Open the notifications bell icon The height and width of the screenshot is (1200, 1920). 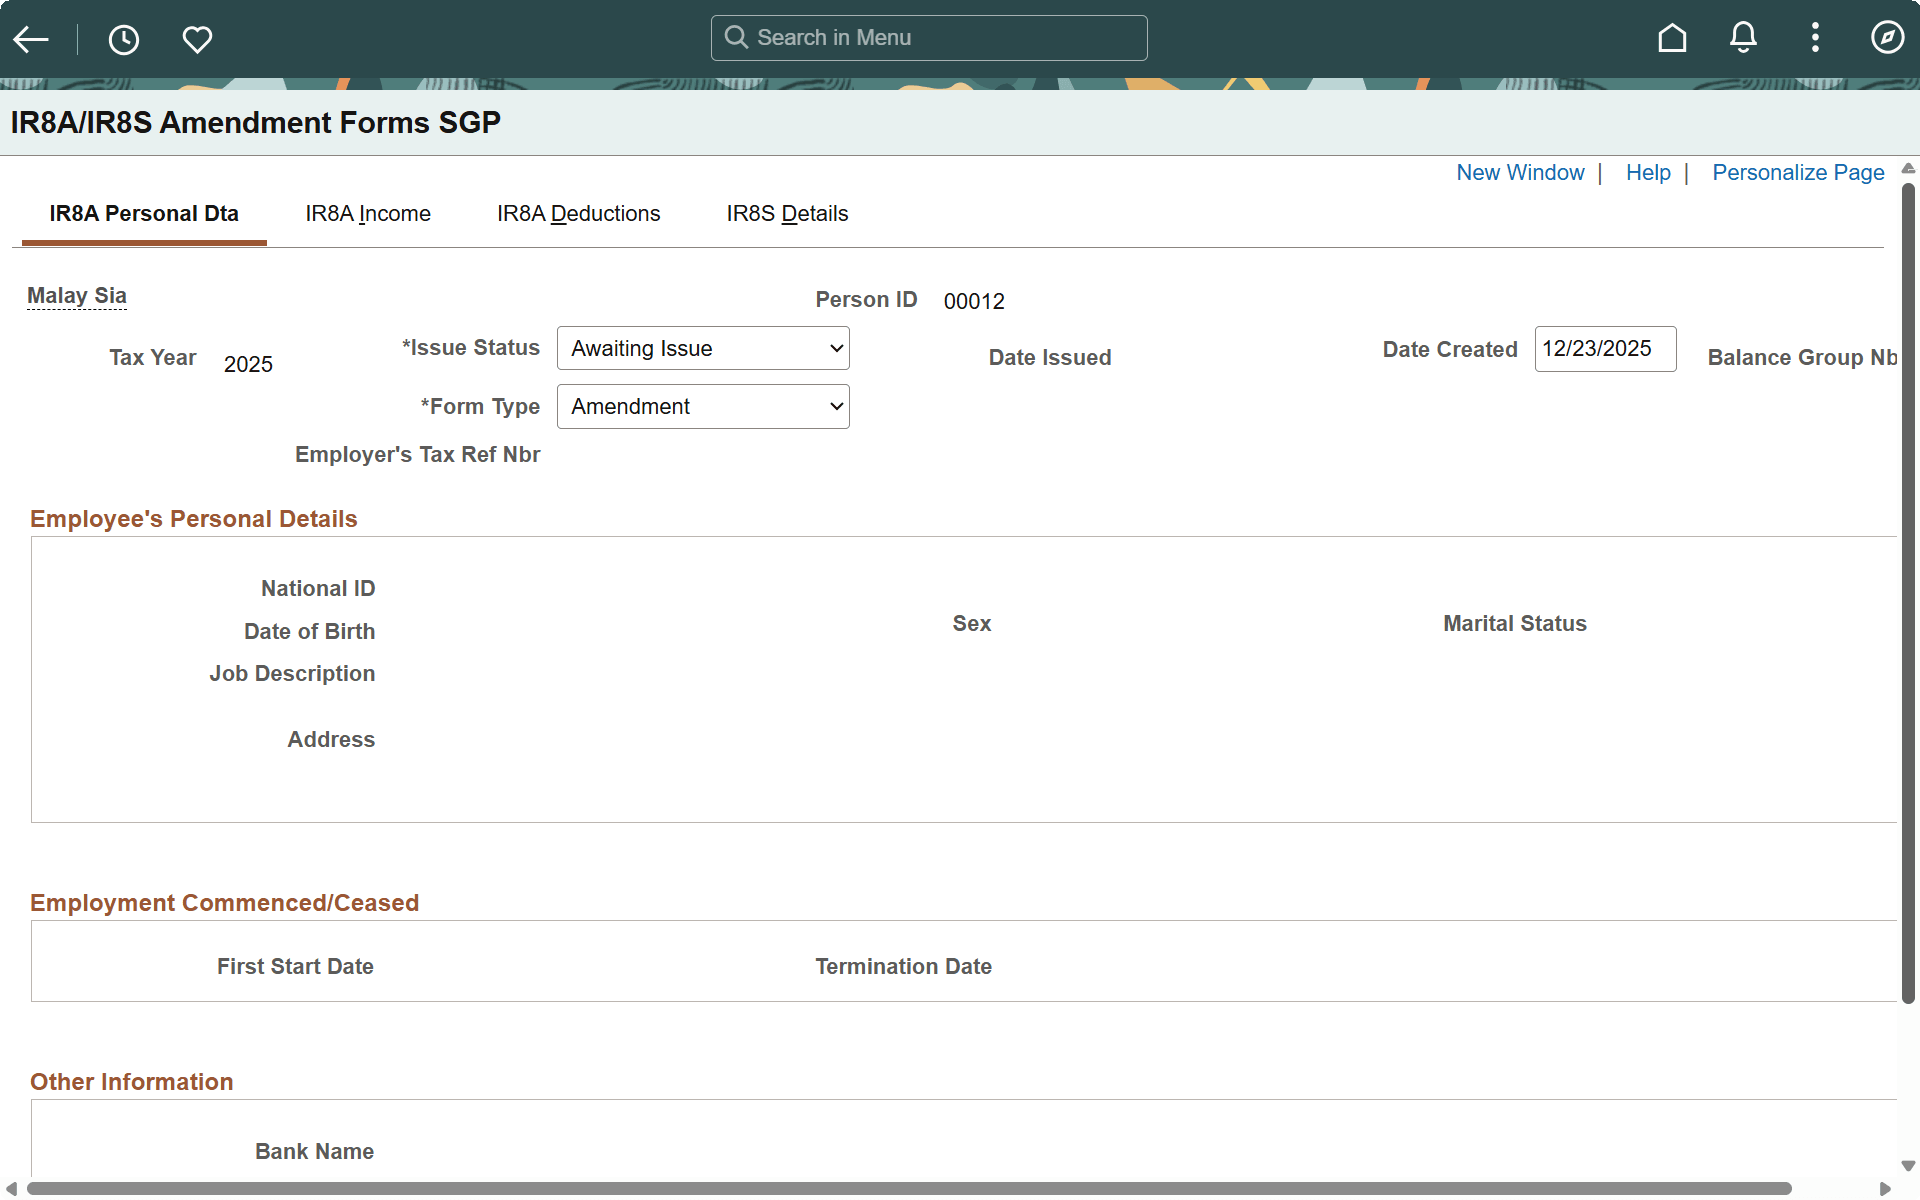pos(1743,38)
